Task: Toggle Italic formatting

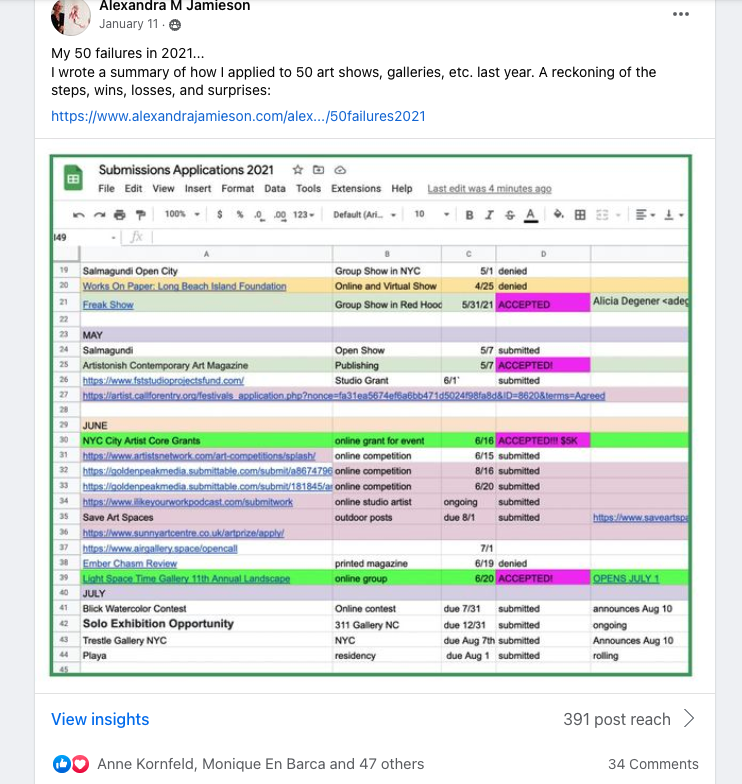Action: click(489, 215)
